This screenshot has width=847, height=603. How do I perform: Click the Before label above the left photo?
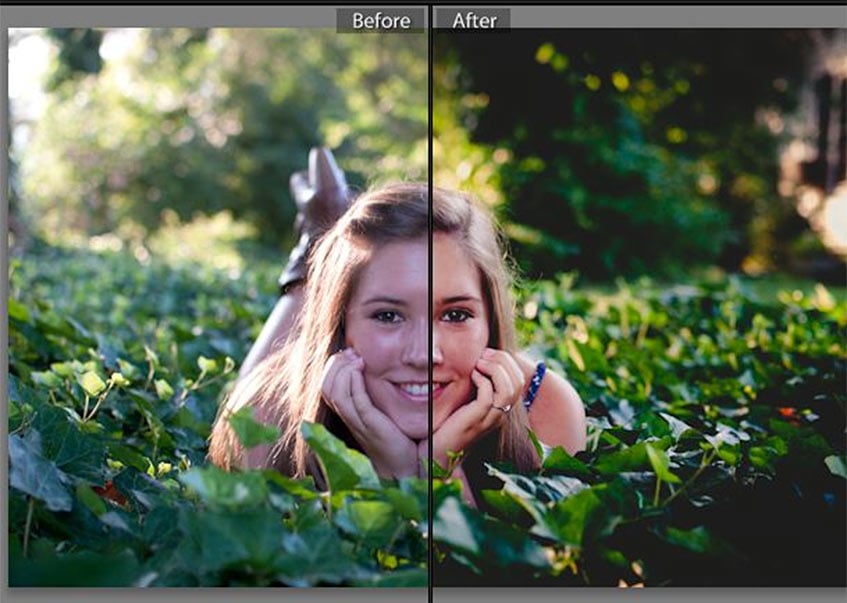coord(381,21)
